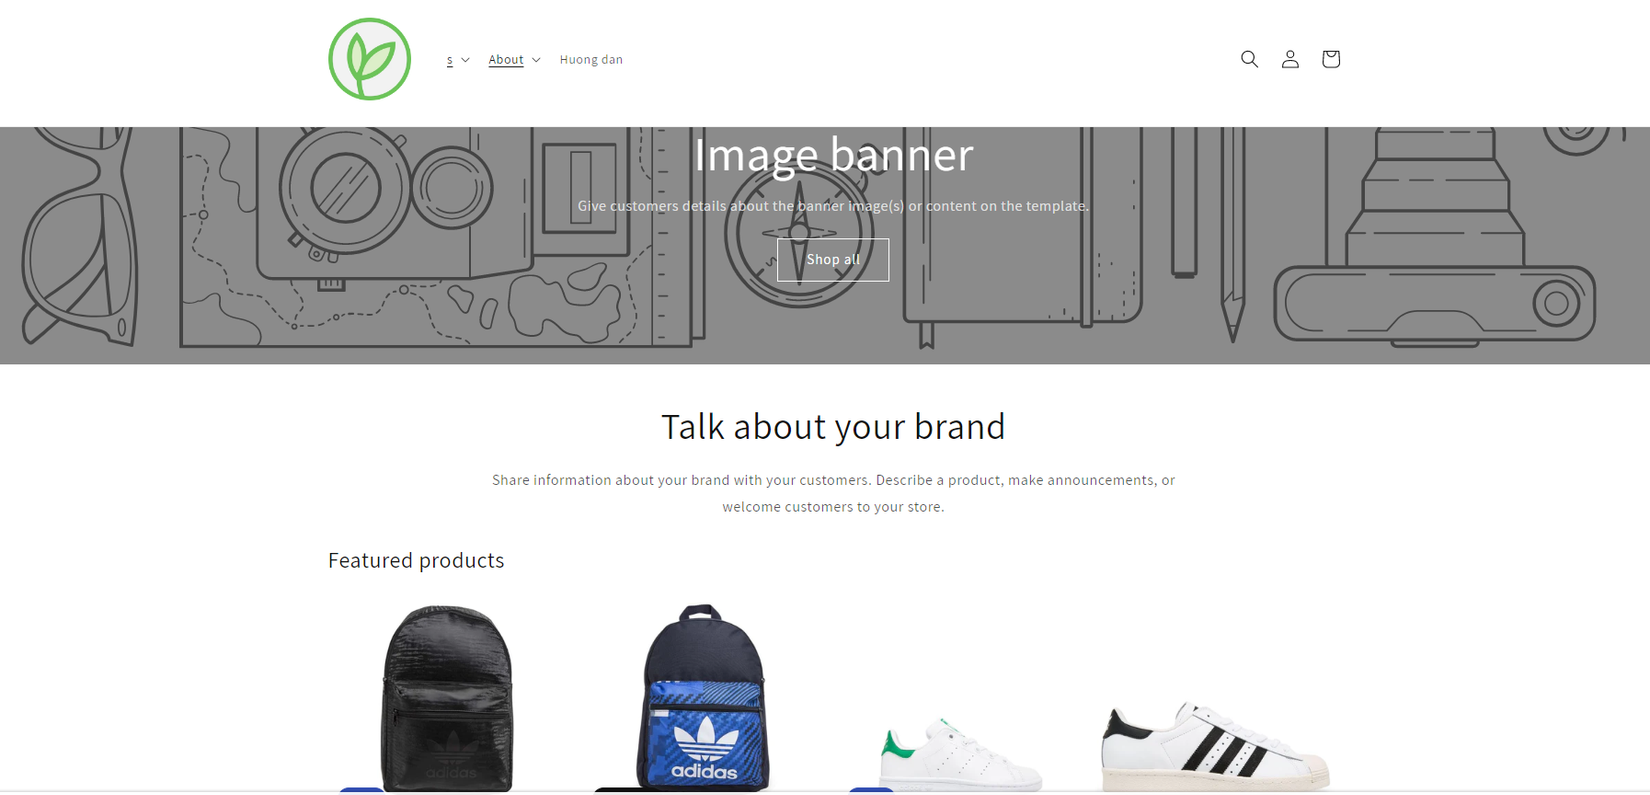Open the search magnifier icon
The height and width of the screenshot is (795, 1650).
(1249, 59)
